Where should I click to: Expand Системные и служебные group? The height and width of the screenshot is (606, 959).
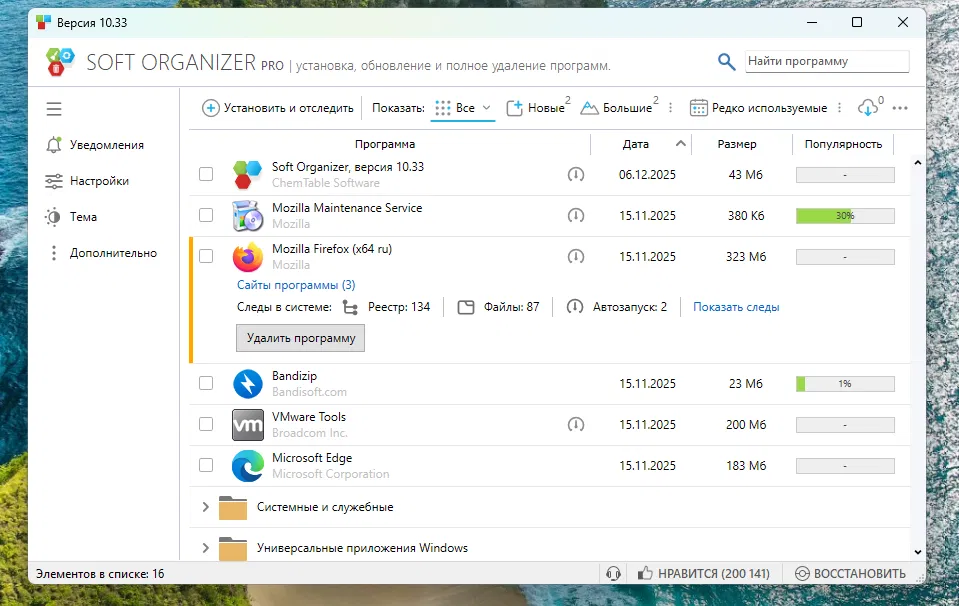[205, 507]
